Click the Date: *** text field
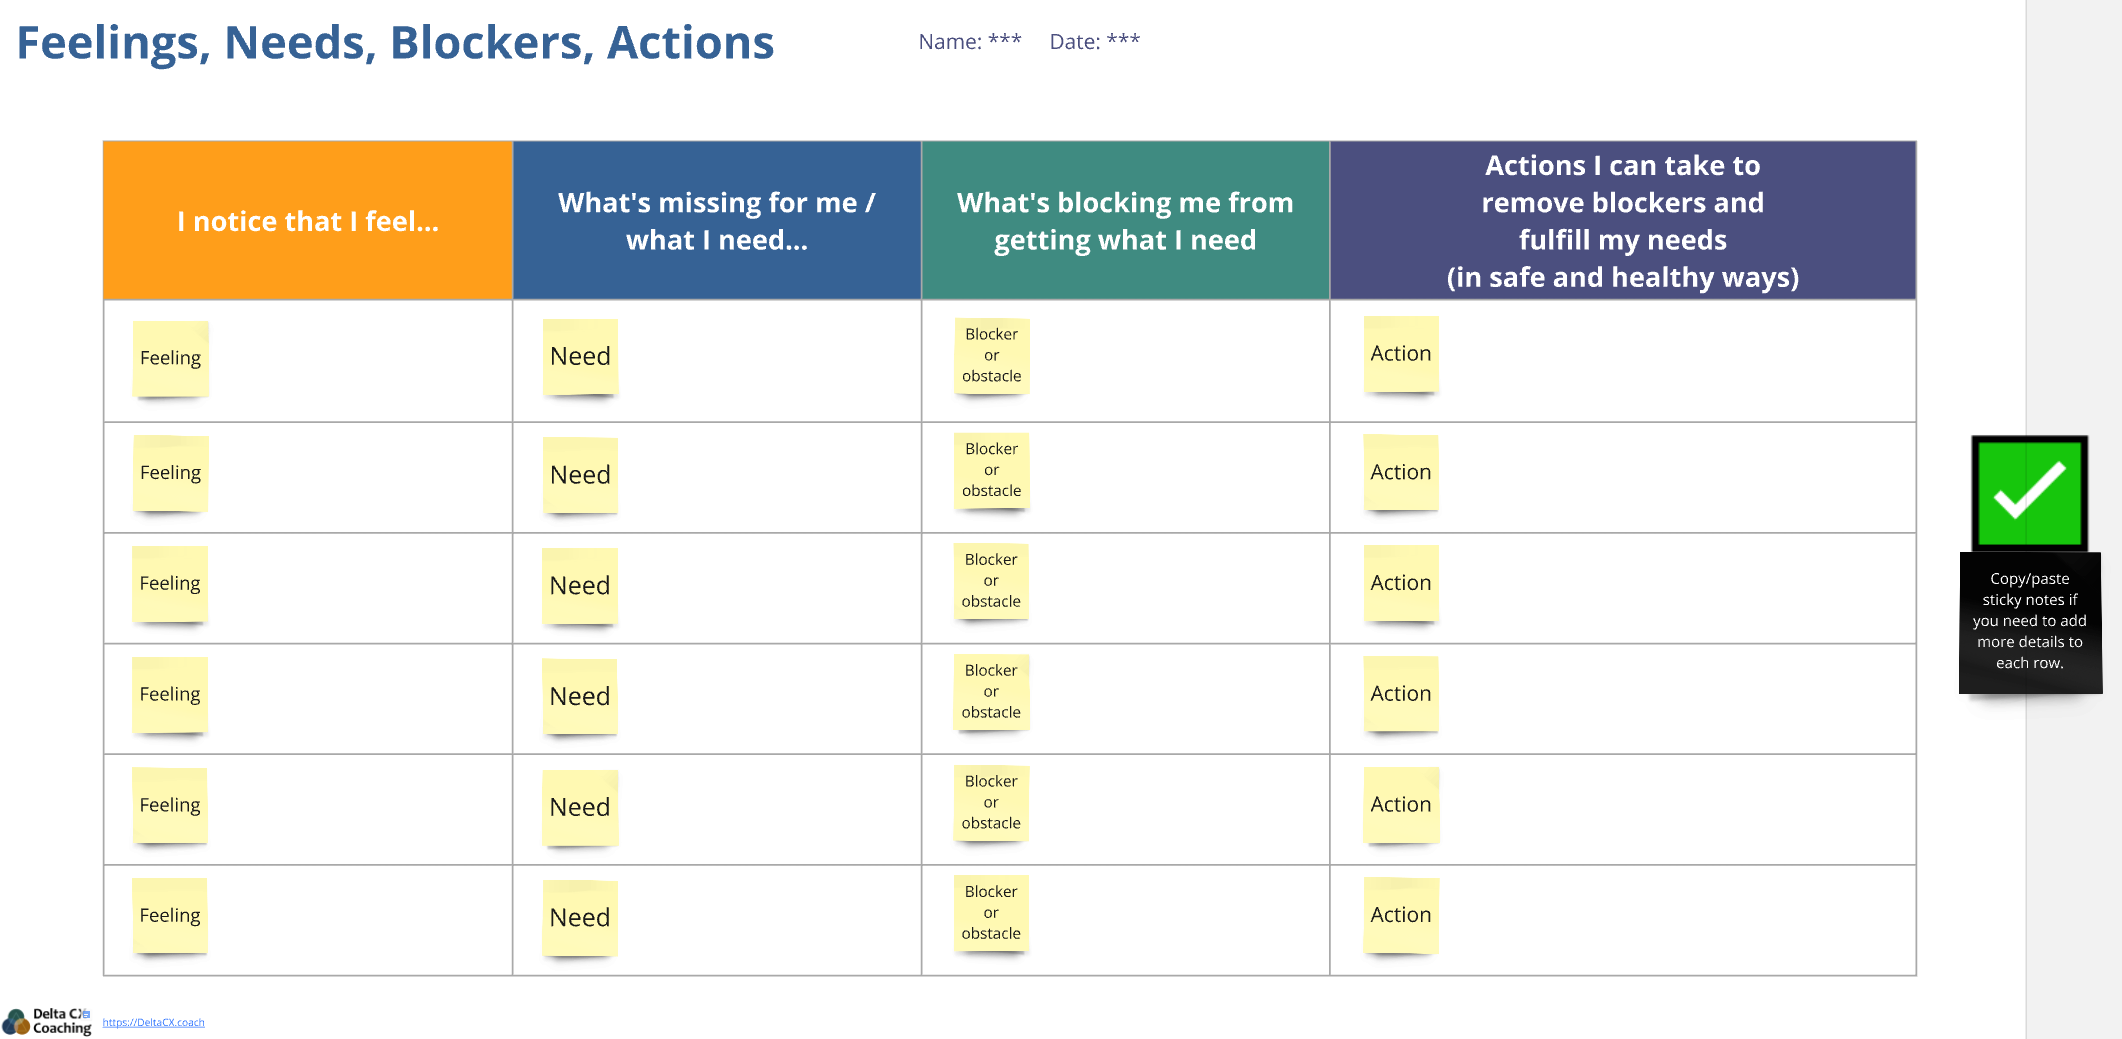The image size is (2122, 1039). (x=1095, y=41)
